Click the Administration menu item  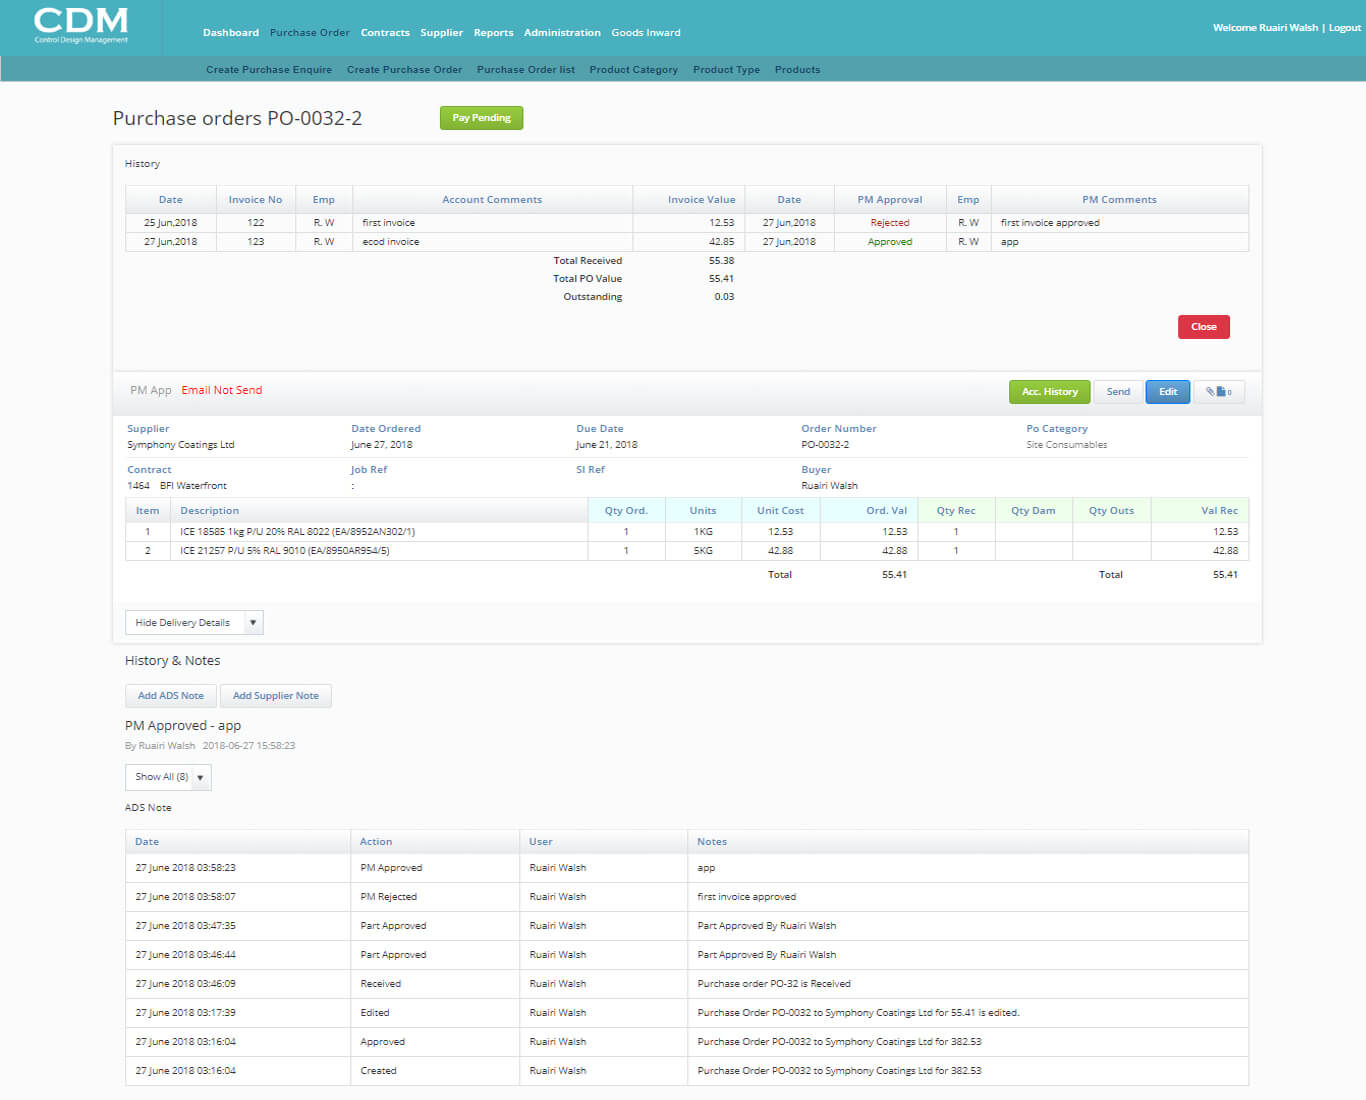point(562,33)
